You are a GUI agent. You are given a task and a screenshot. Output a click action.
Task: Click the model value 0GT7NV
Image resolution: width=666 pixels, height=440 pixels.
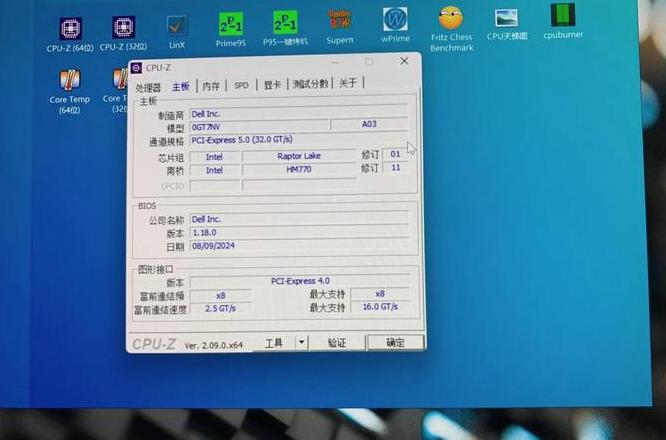coord(259,126)
